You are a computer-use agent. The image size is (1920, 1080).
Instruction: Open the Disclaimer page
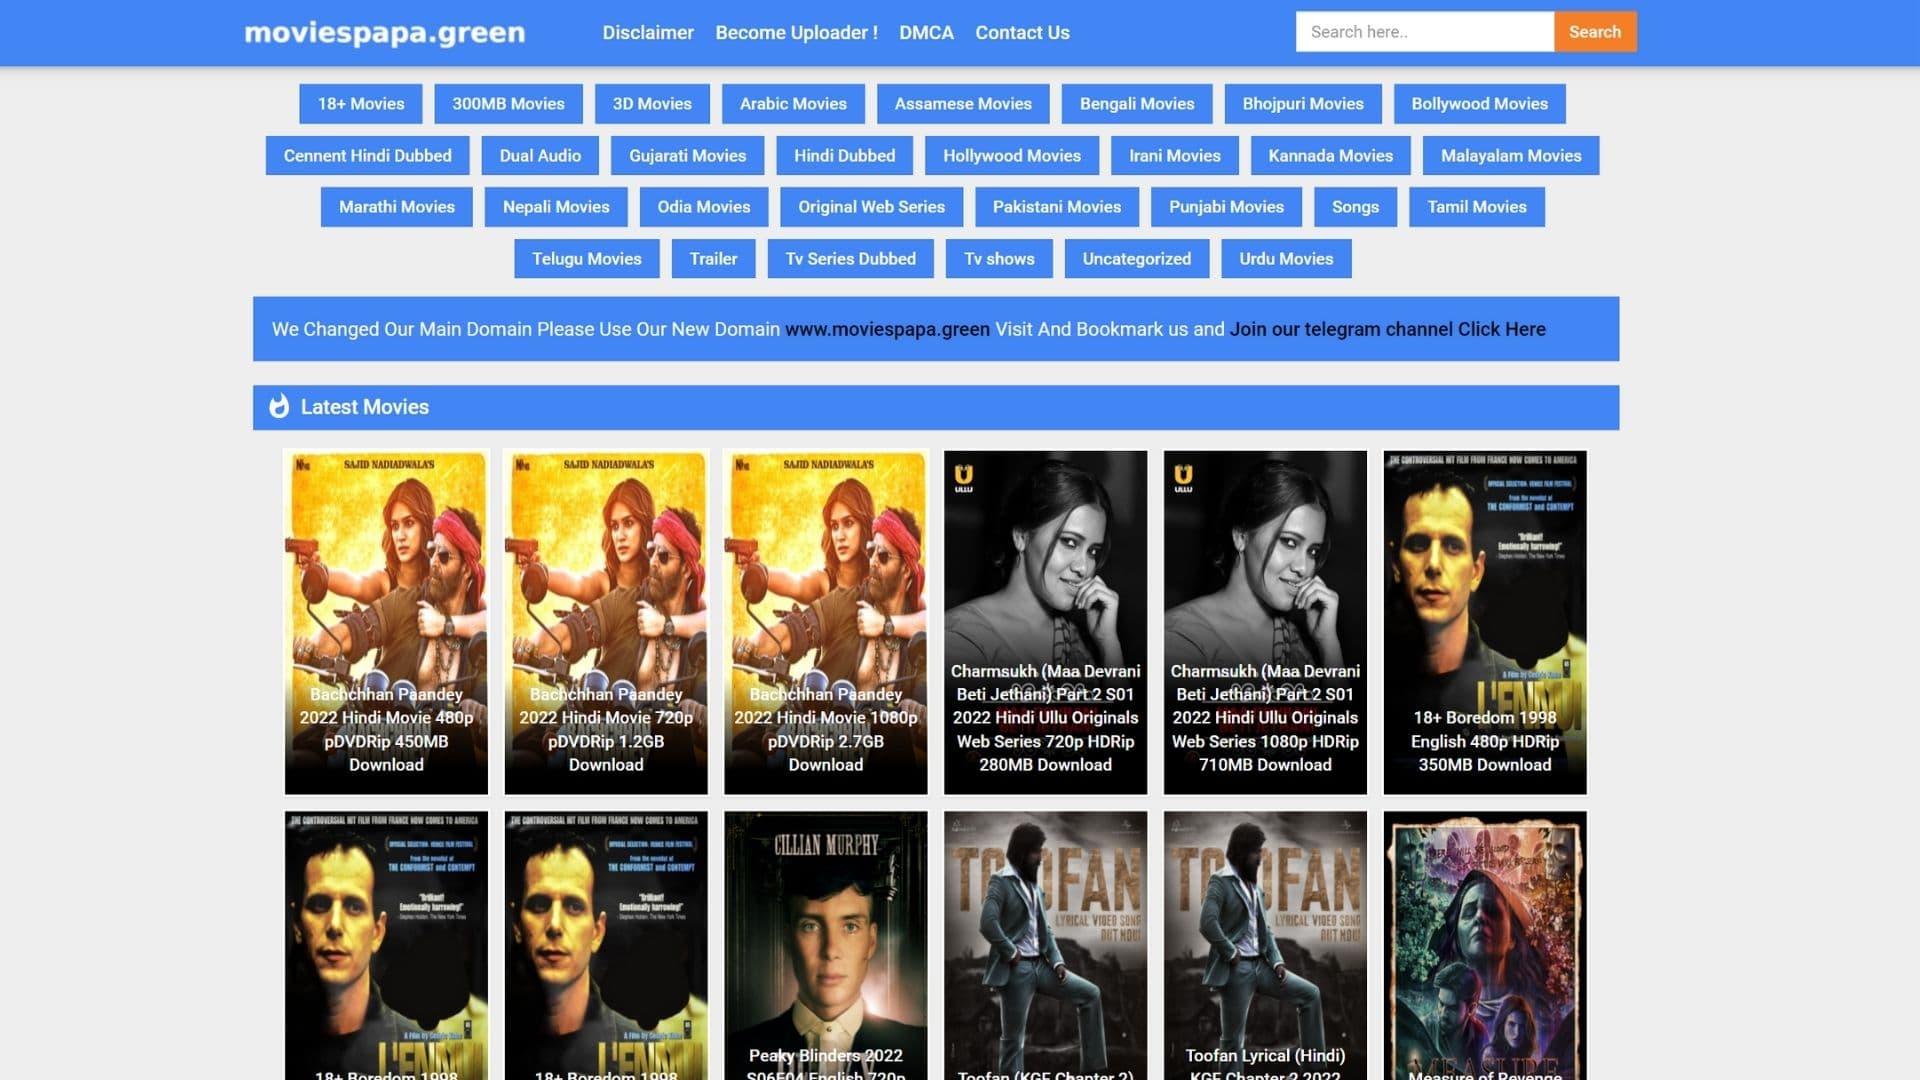648,32
